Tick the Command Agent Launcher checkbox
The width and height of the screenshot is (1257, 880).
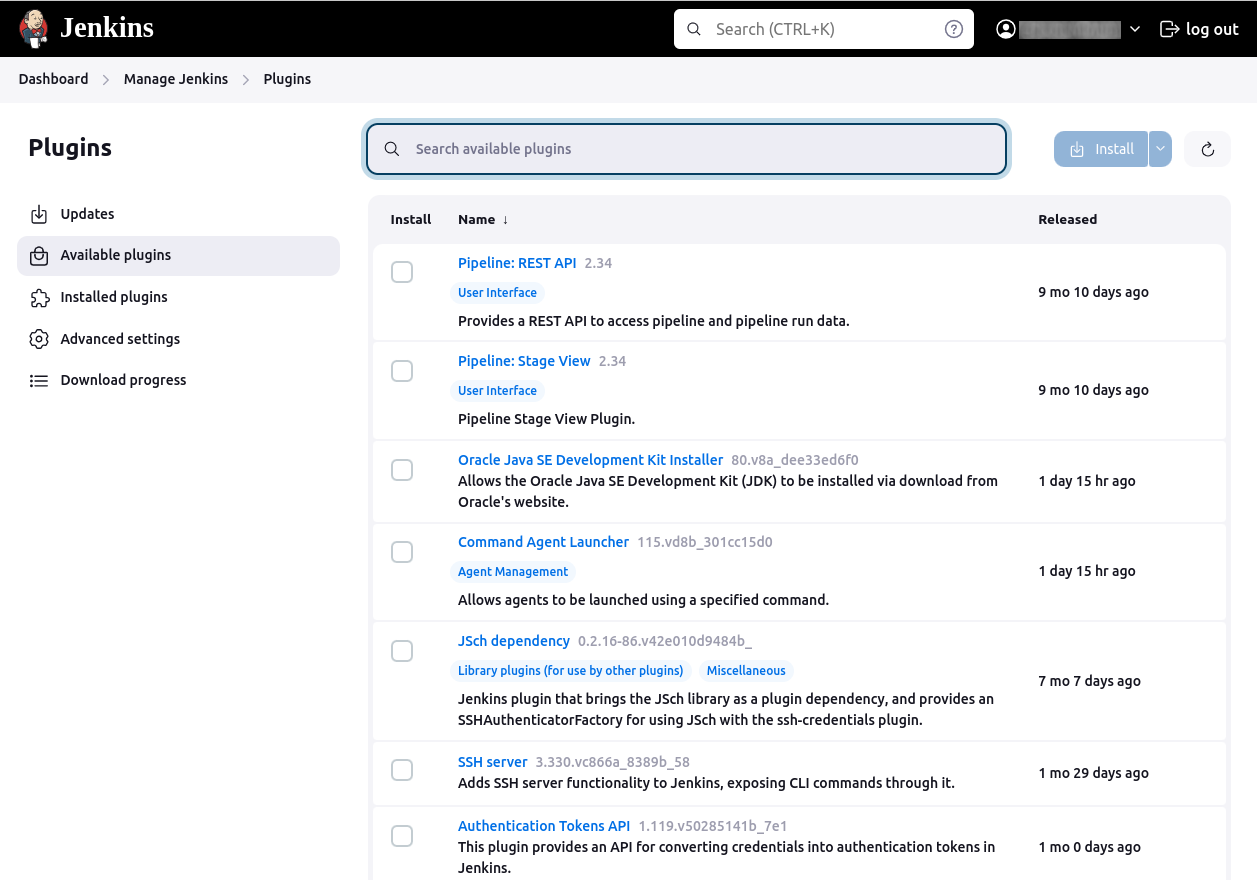(402, 552)
